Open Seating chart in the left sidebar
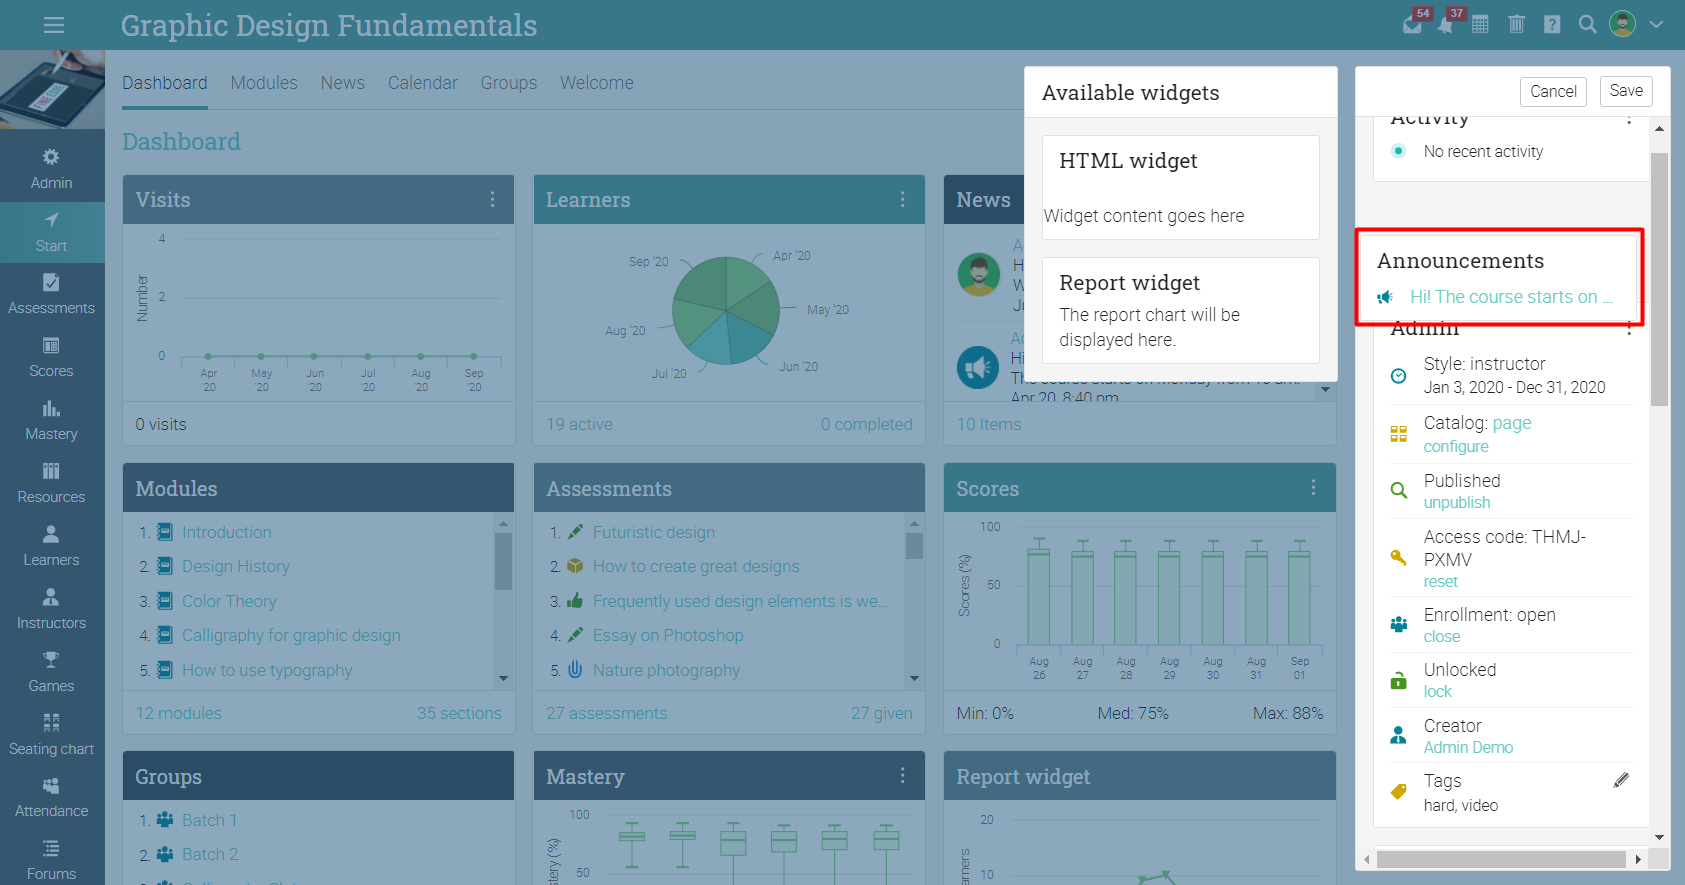Viewport: 1685px width, 885px height. click(x=51, y=735)
